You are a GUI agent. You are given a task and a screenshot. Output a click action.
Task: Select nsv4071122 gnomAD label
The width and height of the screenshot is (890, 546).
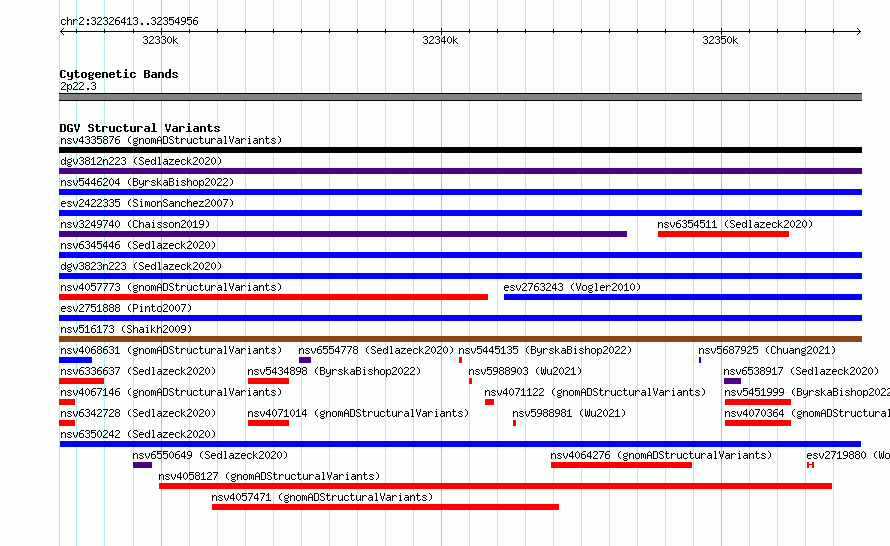595,392
